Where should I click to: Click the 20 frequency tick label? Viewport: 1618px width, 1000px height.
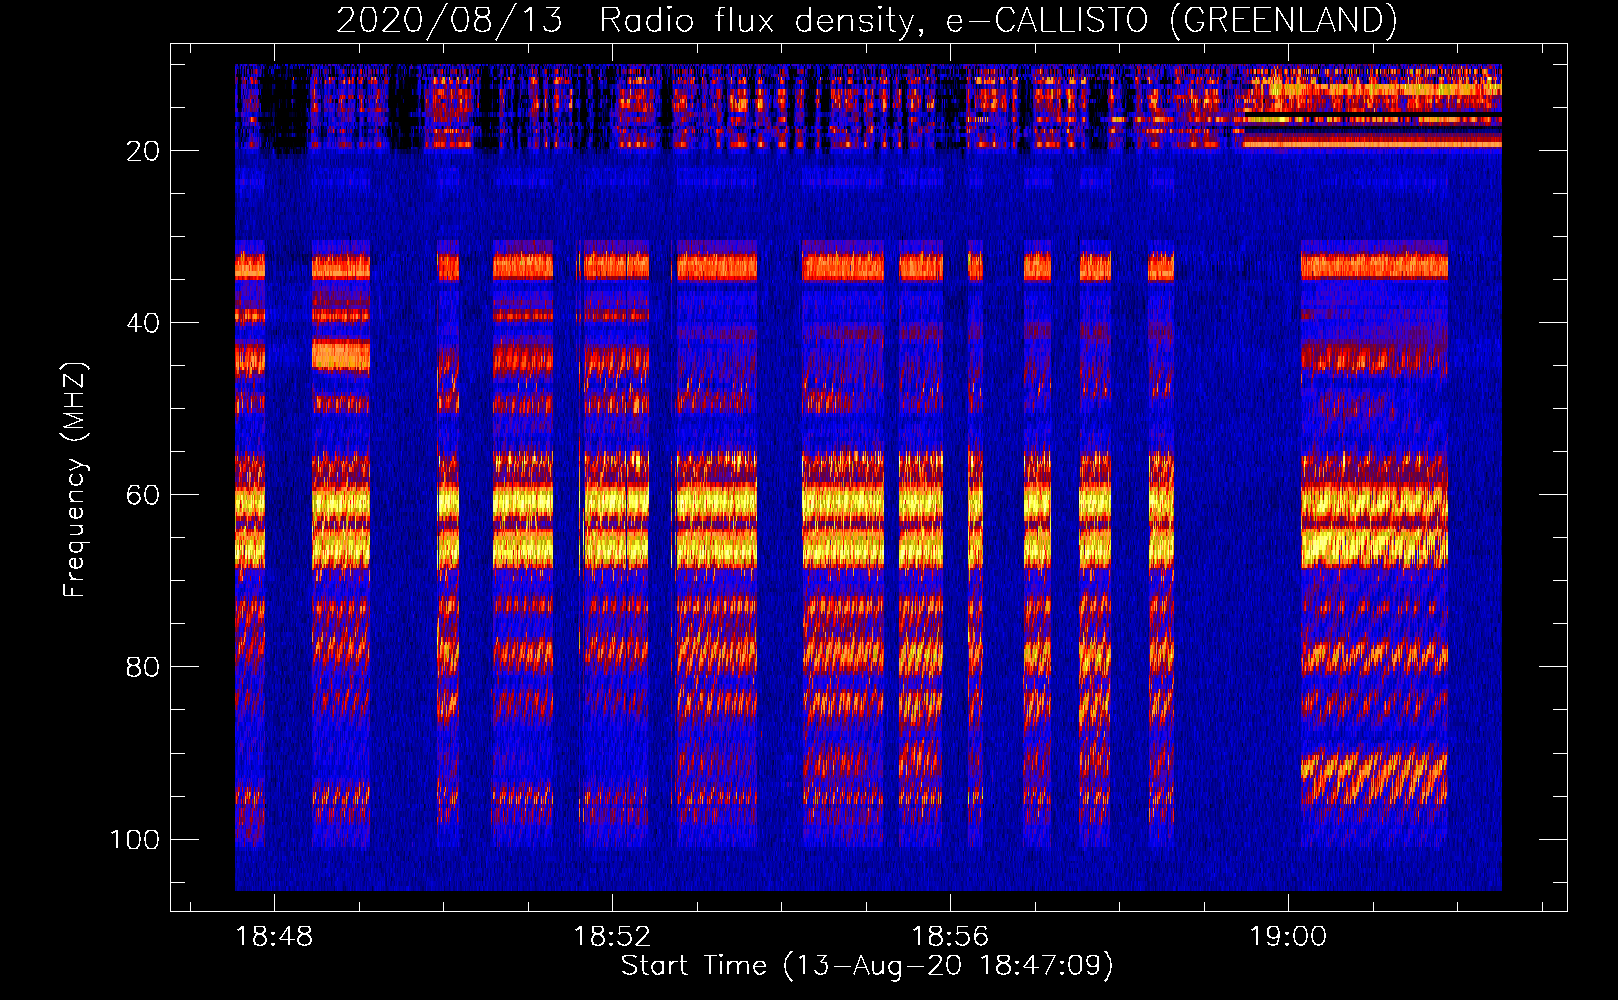143,151
